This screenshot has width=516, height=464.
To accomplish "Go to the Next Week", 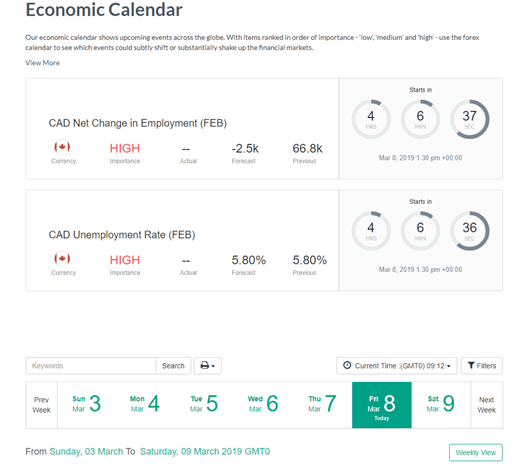I will 486,405.
